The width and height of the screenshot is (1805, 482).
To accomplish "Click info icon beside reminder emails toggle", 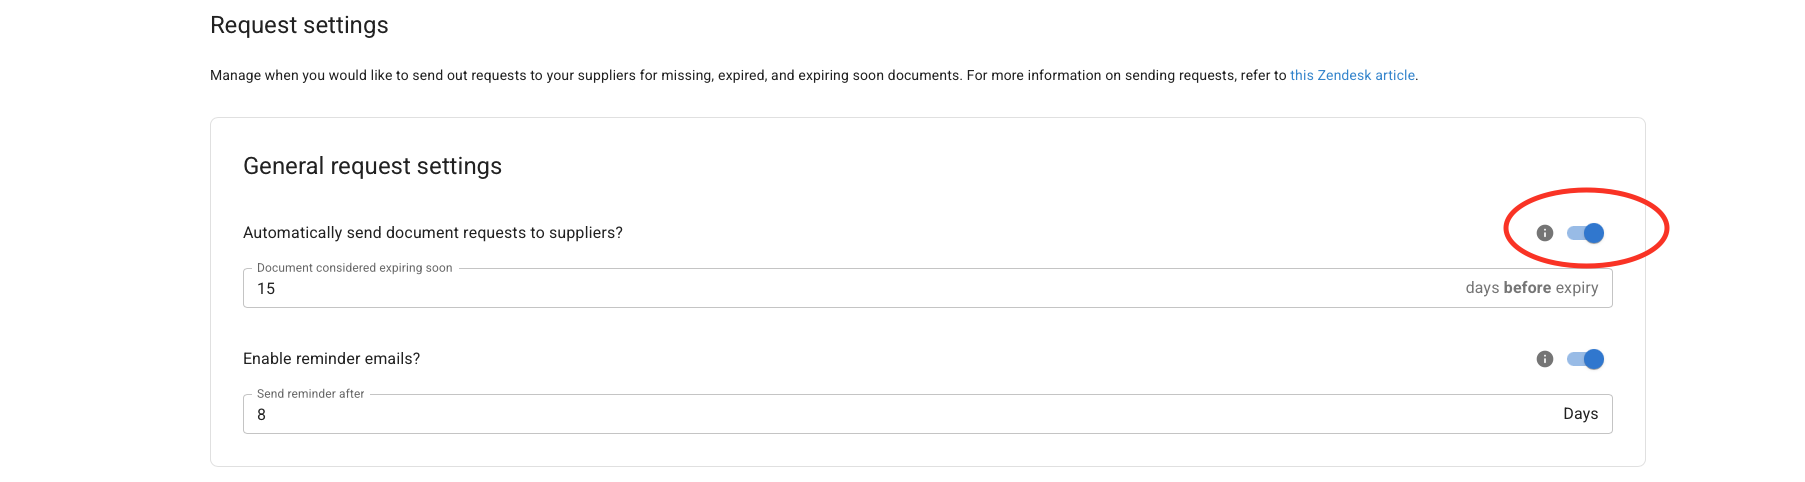I will [x=1545, y=359].
